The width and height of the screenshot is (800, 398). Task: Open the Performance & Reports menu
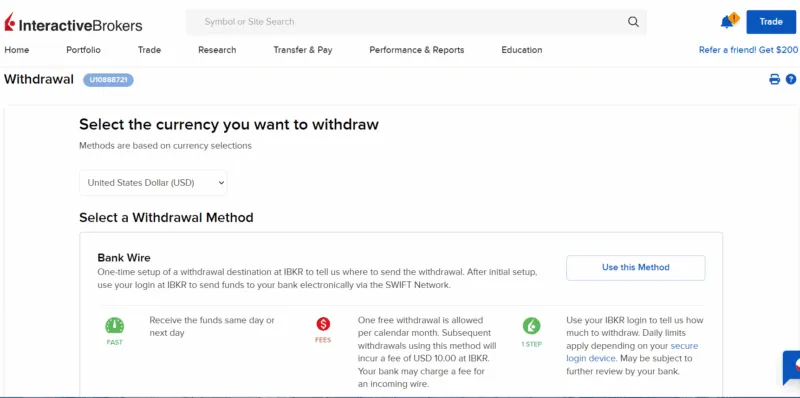417,50
